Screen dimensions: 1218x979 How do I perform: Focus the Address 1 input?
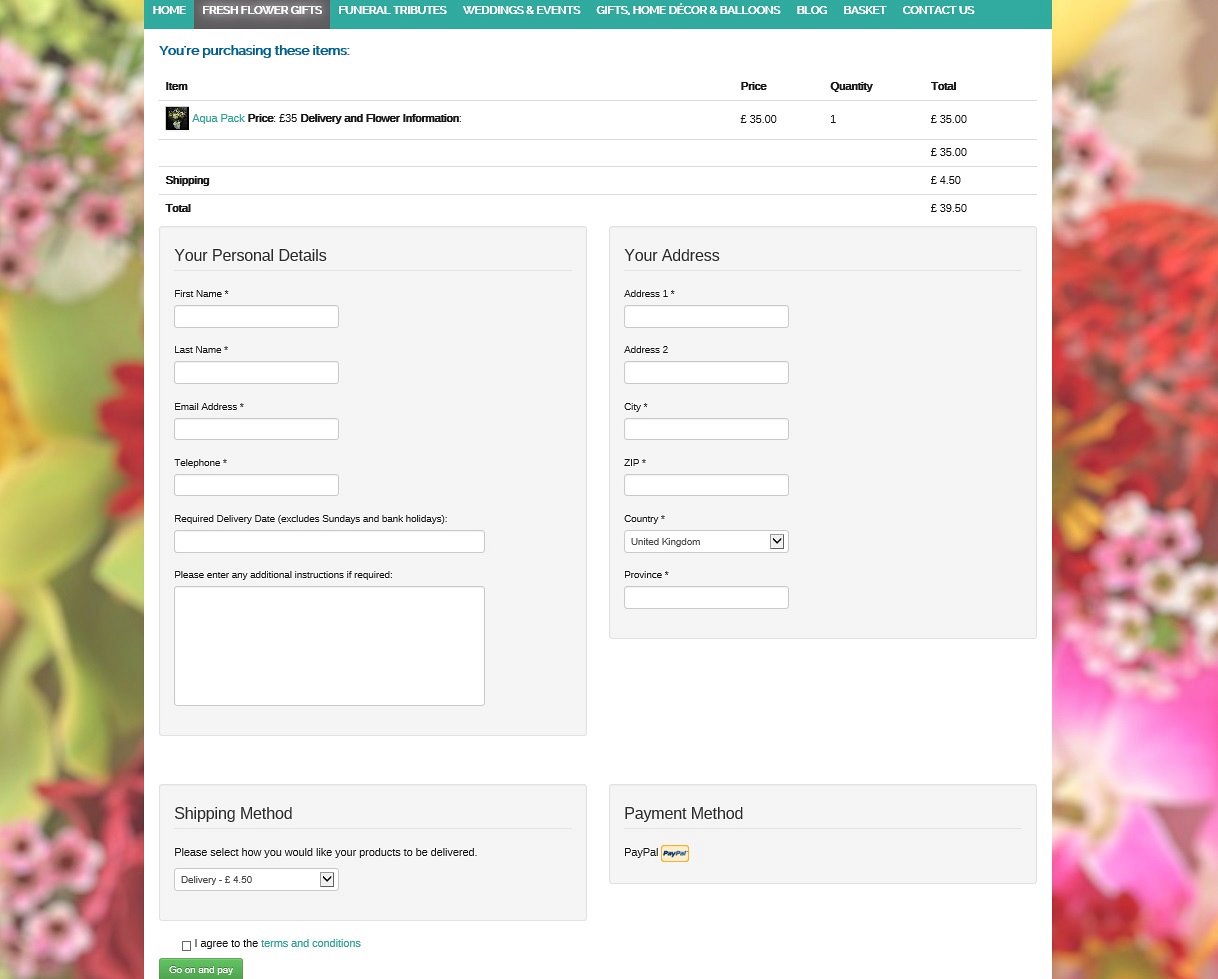pyautogui.click(x=706, y=317)
